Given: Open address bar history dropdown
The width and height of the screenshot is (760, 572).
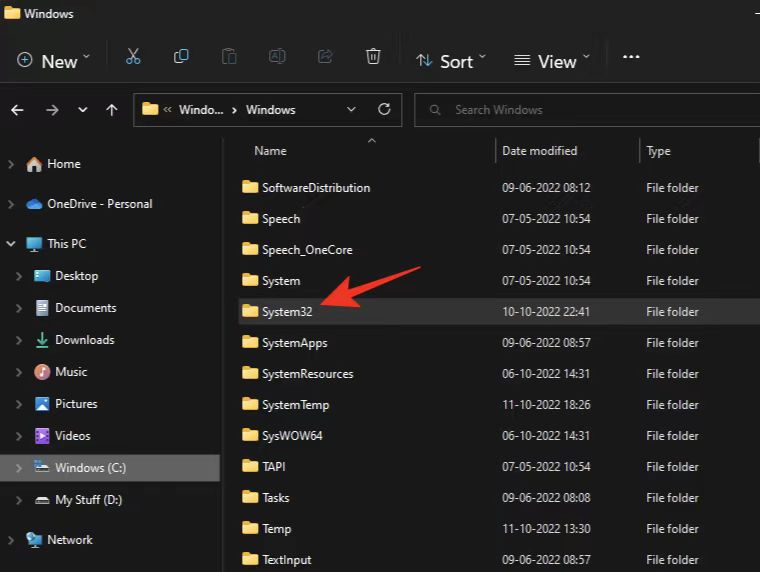Looking at the screenshot, I should click(x=351, y=110).
